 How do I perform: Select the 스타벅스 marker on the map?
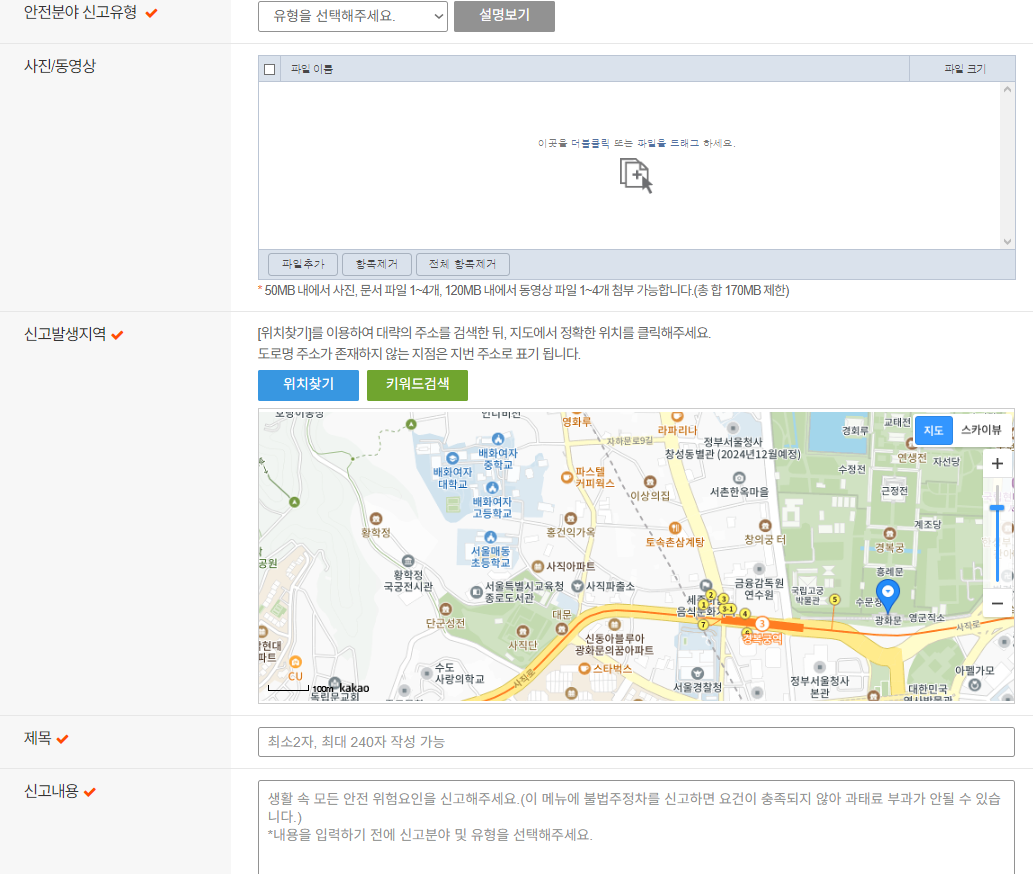point(583,667)
